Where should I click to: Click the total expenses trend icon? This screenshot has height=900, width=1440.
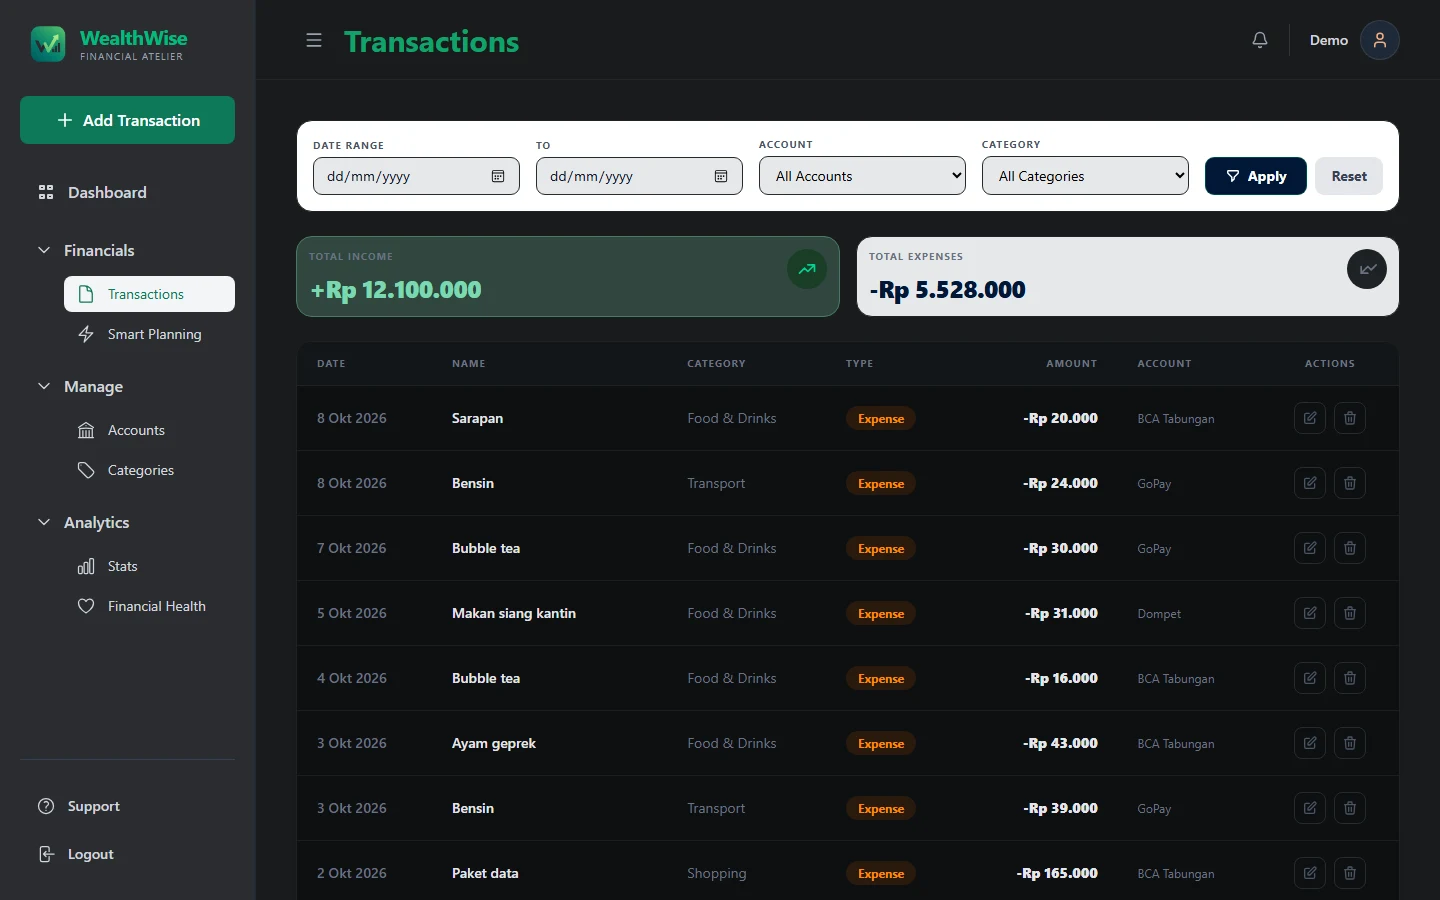point(1367,269)
